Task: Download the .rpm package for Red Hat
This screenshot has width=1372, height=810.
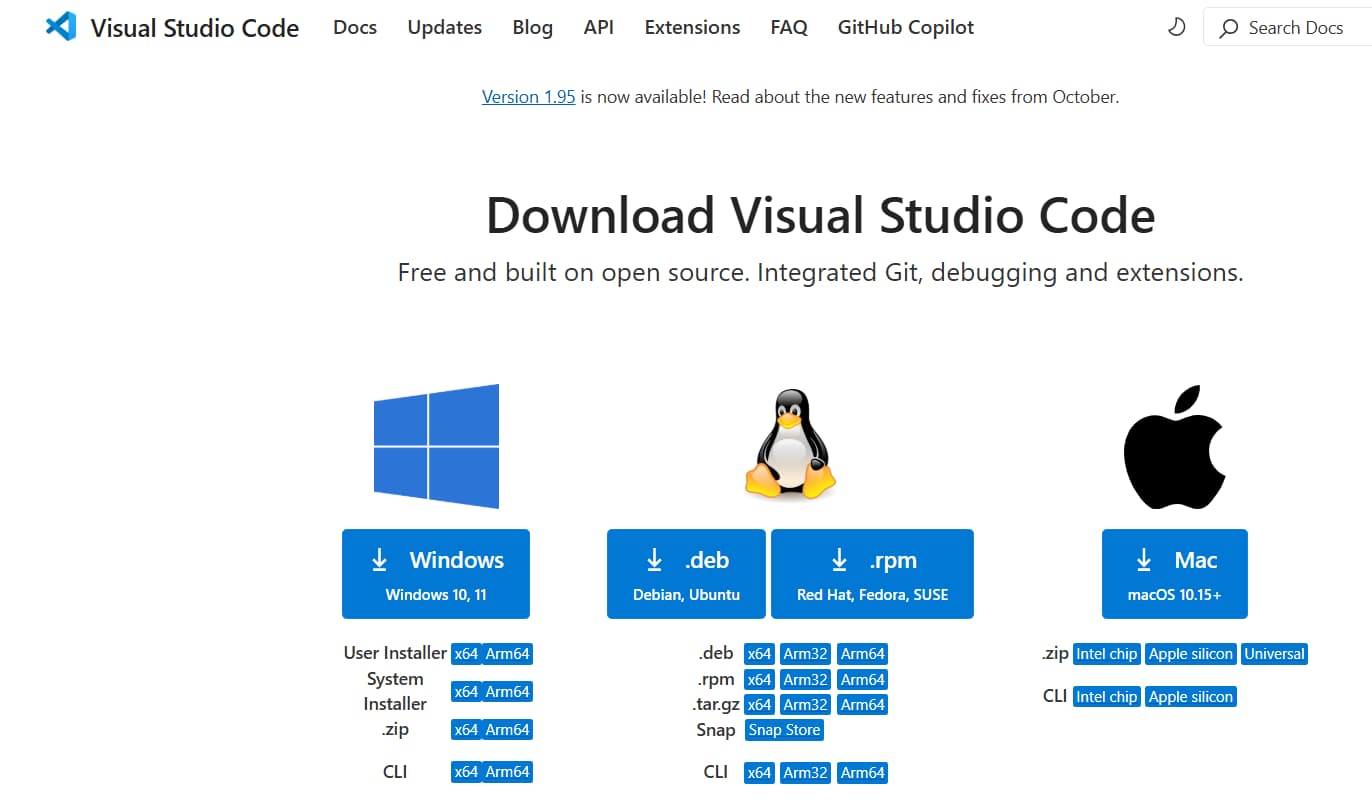Action: [x=872, y=574]
